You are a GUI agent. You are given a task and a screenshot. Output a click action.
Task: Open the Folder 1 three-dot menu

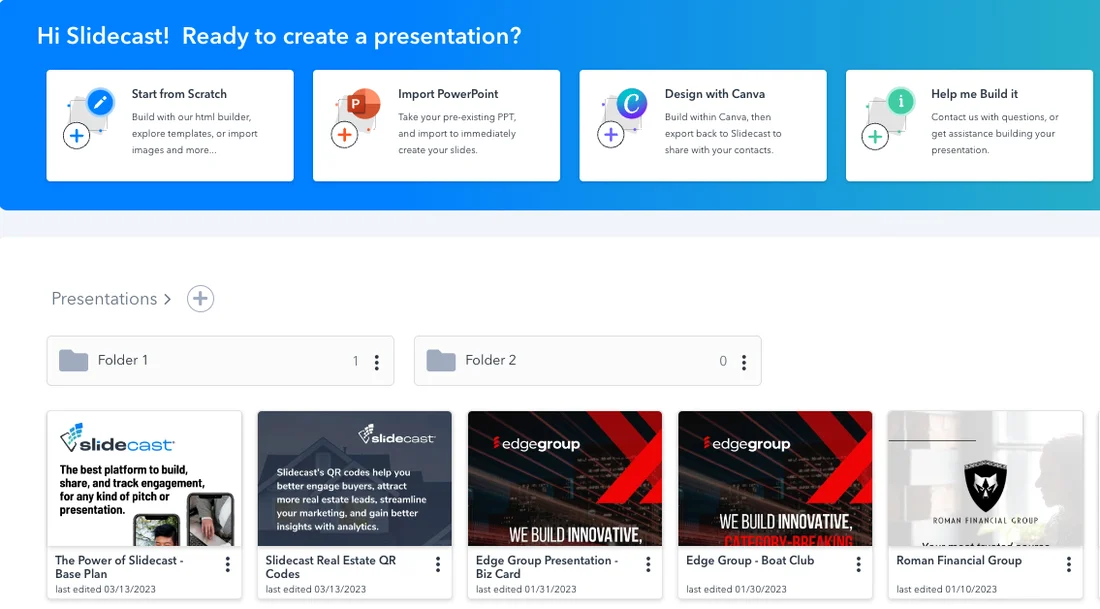377,362
